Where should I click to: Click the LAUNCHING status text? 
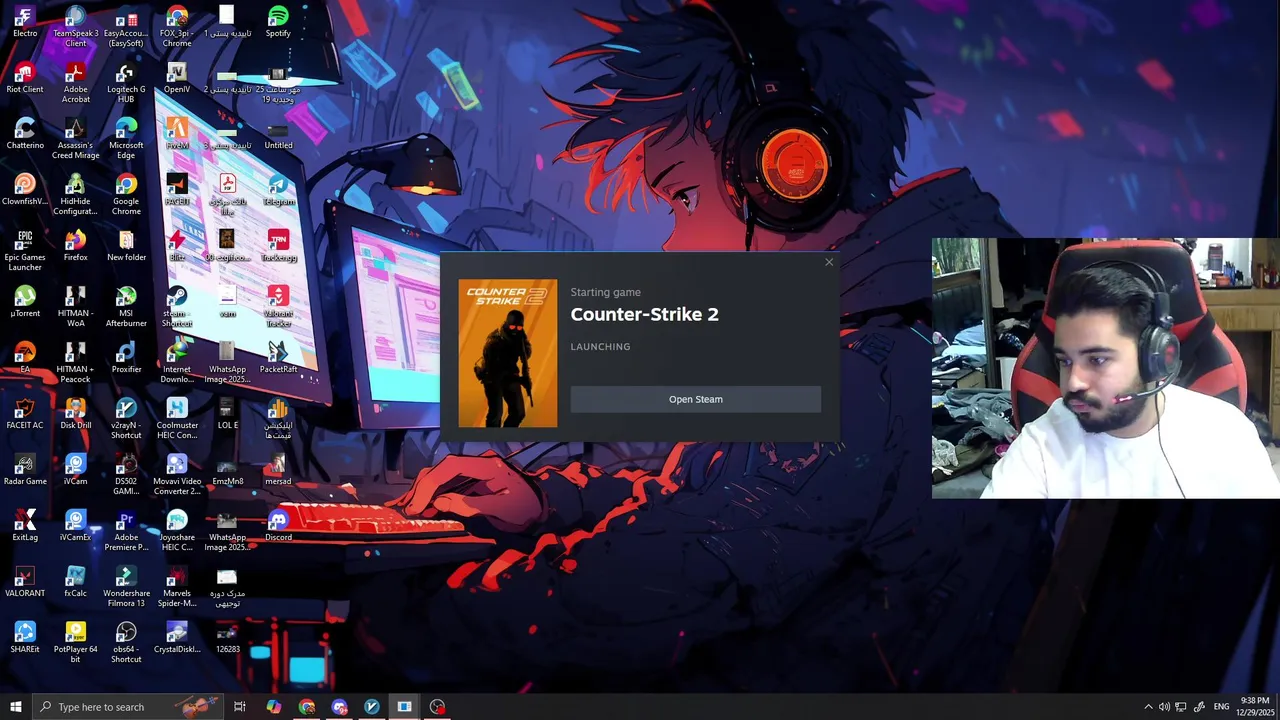point(600,347)
